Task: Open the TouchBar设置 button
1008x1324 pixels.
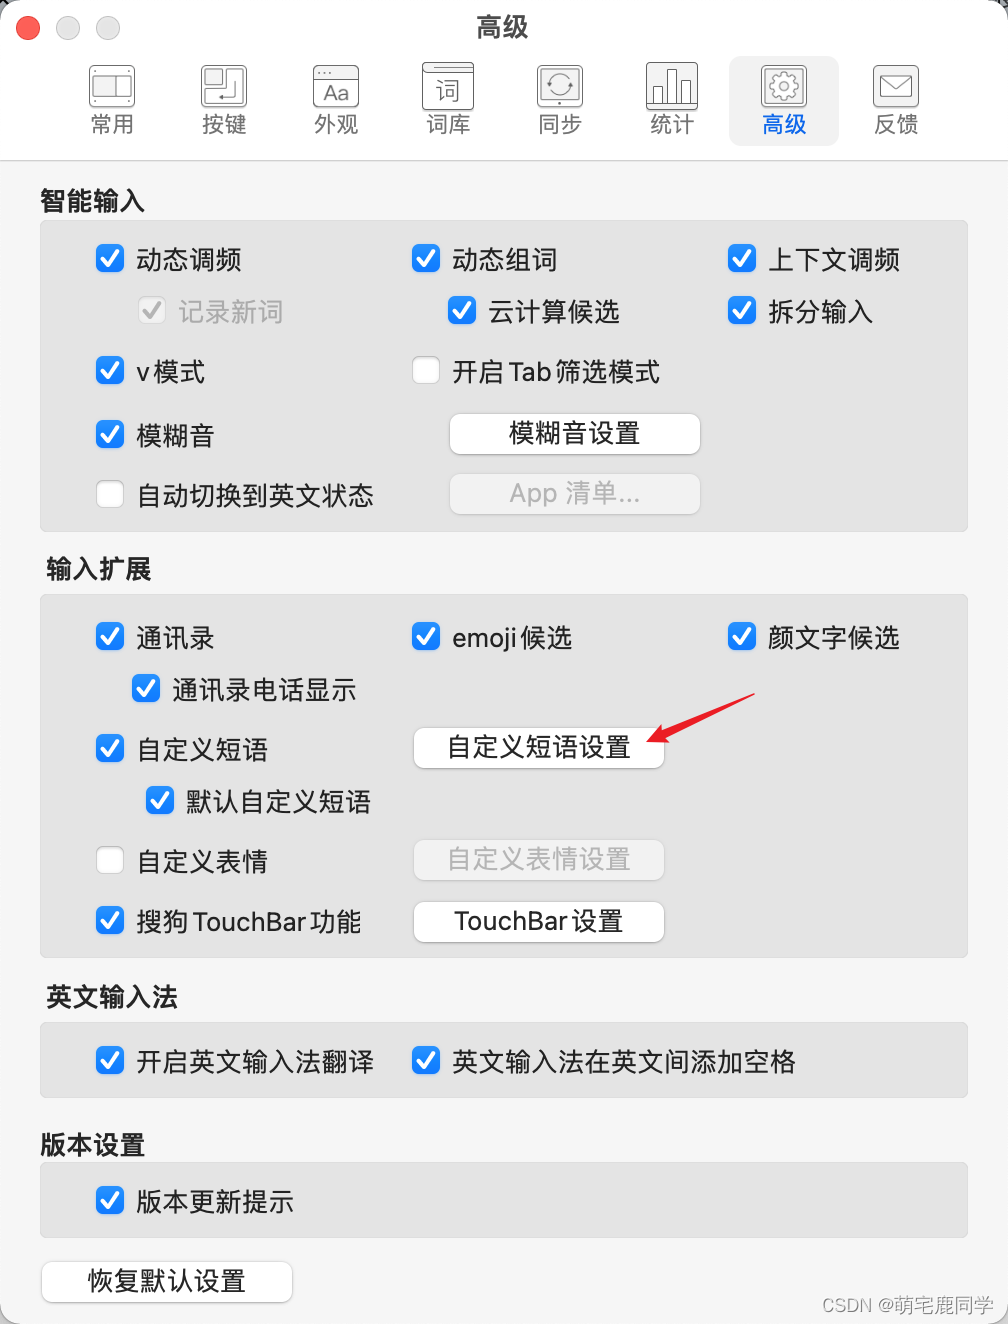Action: (539, 921)
